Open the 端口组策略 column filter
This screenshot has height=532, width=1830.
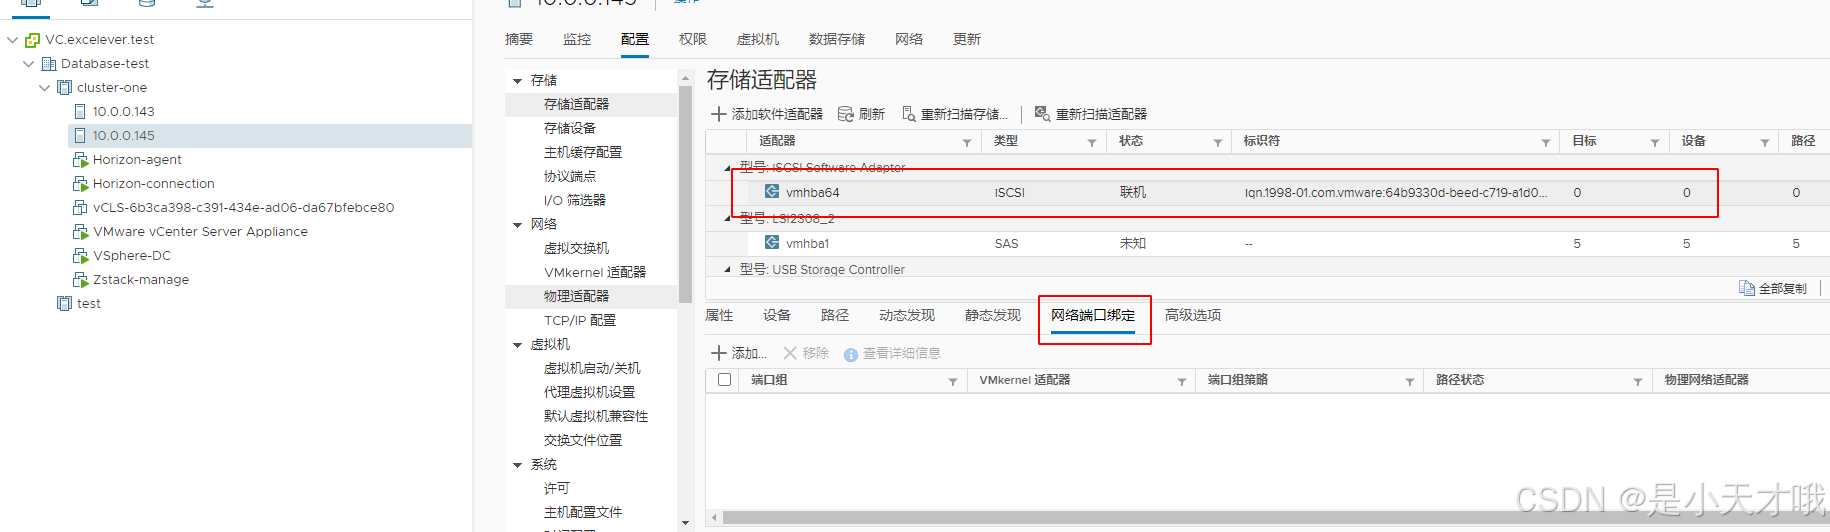tap(1410, 382)
